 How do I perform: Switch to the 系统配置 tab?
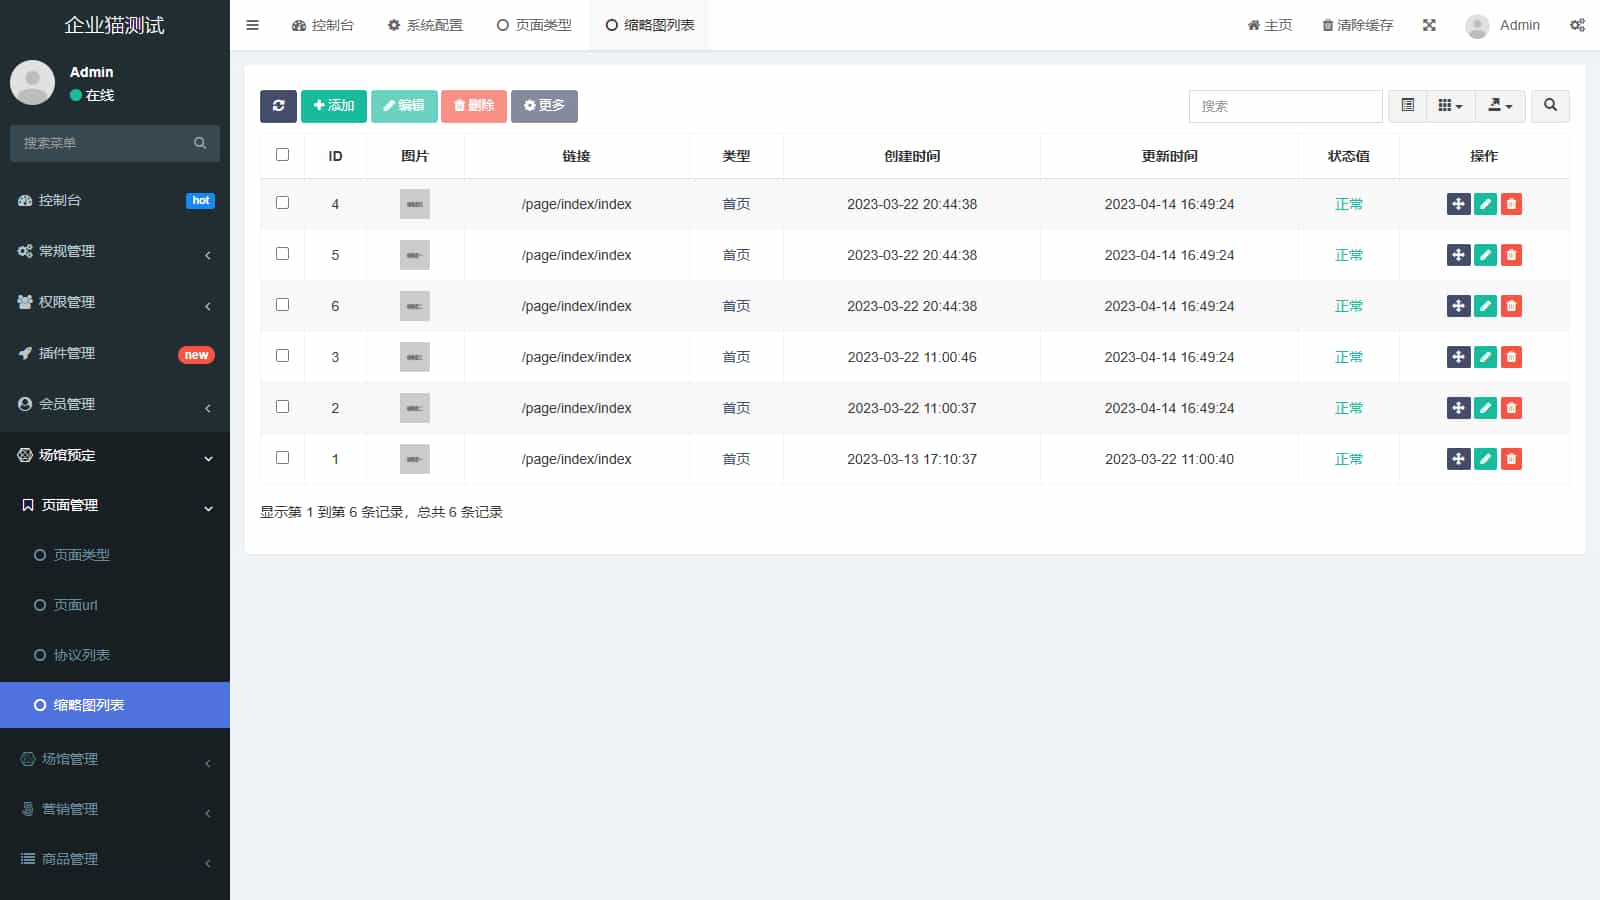pos(425,25)
